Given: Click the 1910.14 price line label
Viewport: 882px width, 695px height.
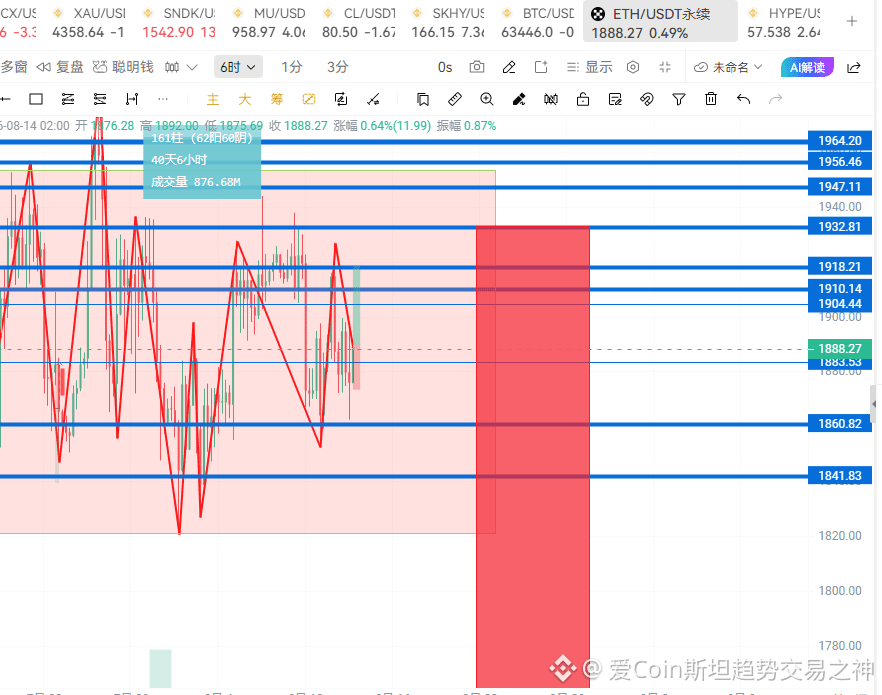Looking at the screenshot, I should (840, 288).
